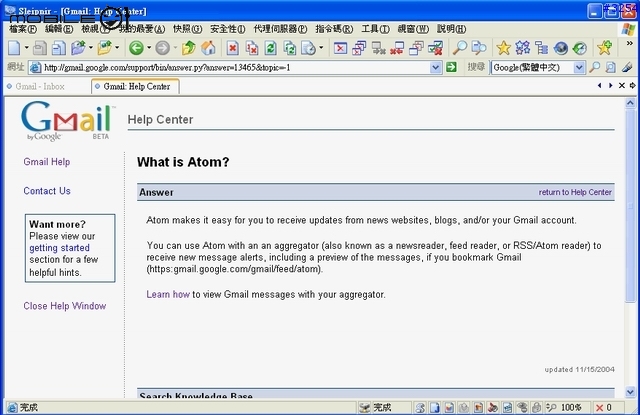This screenshot has width=640, height=415.
Task: Select the Gmail: Help Center tab
Action: [136, 87]
